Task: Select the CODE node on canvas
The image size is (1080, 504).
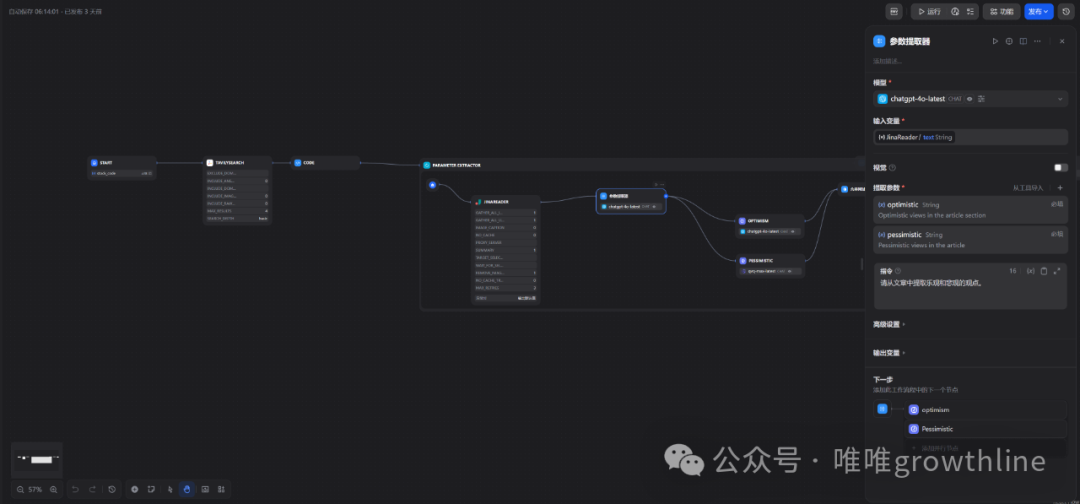Action: [325, 162]
